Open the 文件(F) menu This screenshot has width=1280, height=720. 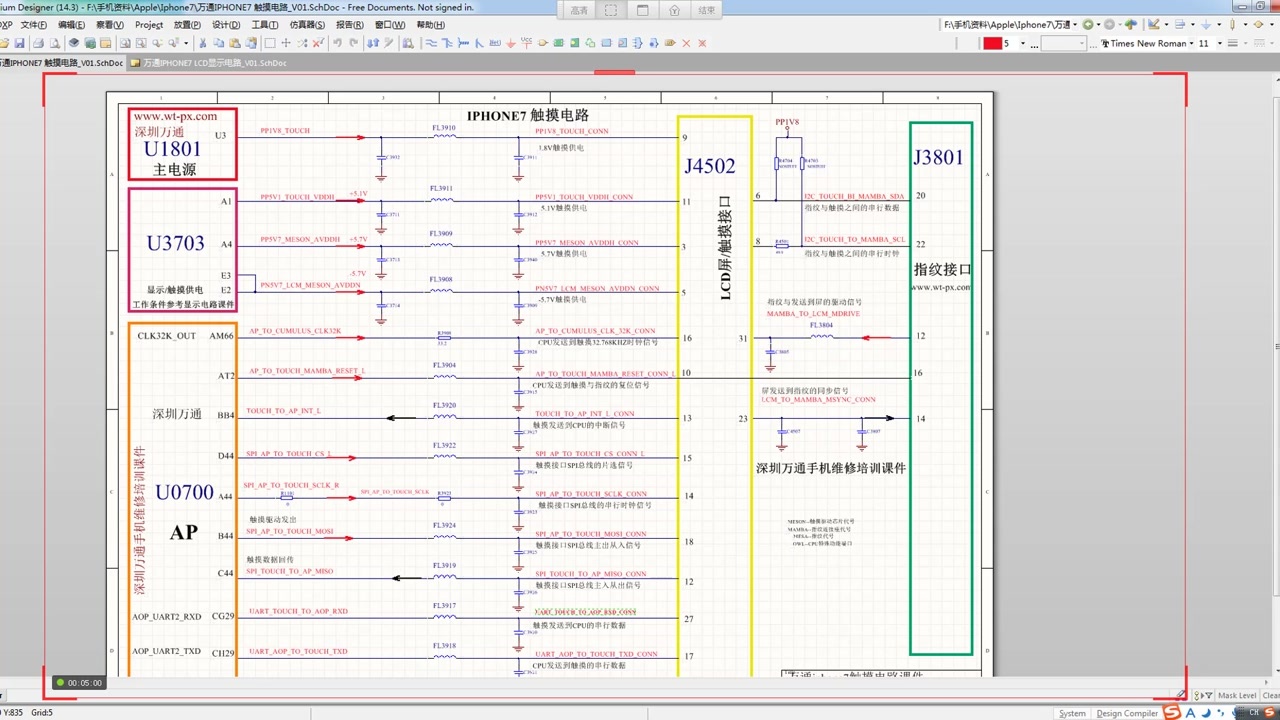pos(33,24)
